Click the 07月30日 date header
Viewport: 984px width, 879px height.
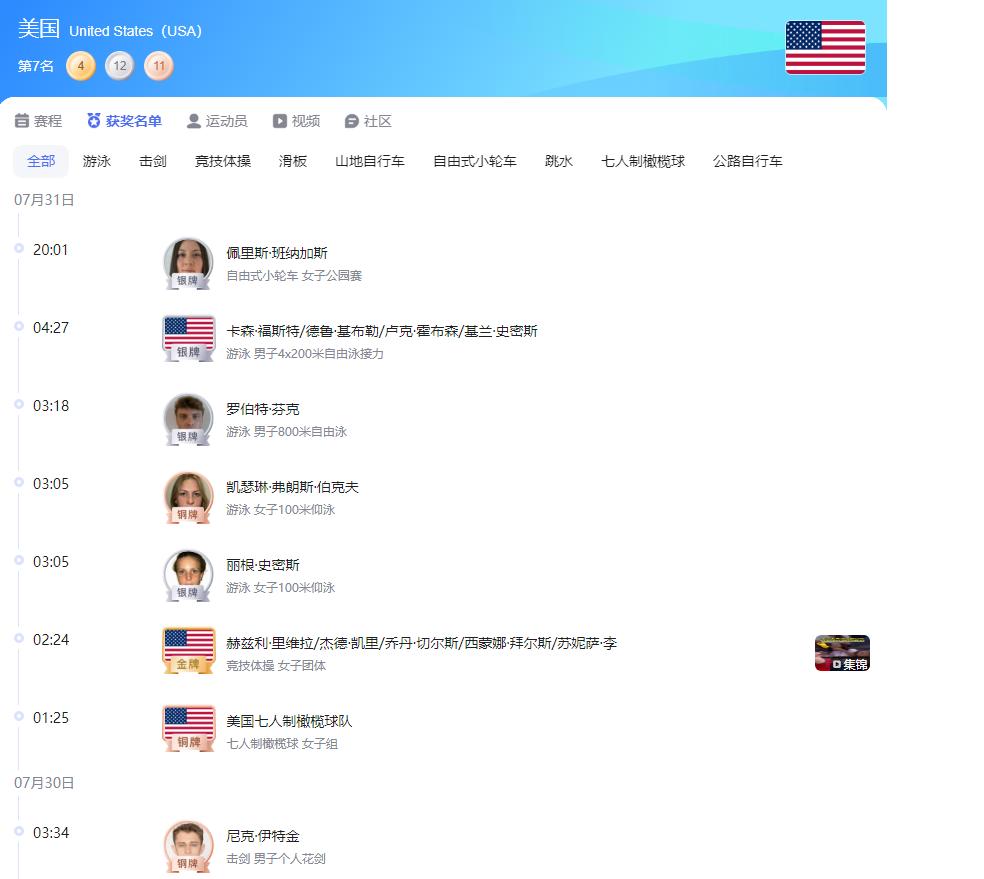[x=44, y=782]
